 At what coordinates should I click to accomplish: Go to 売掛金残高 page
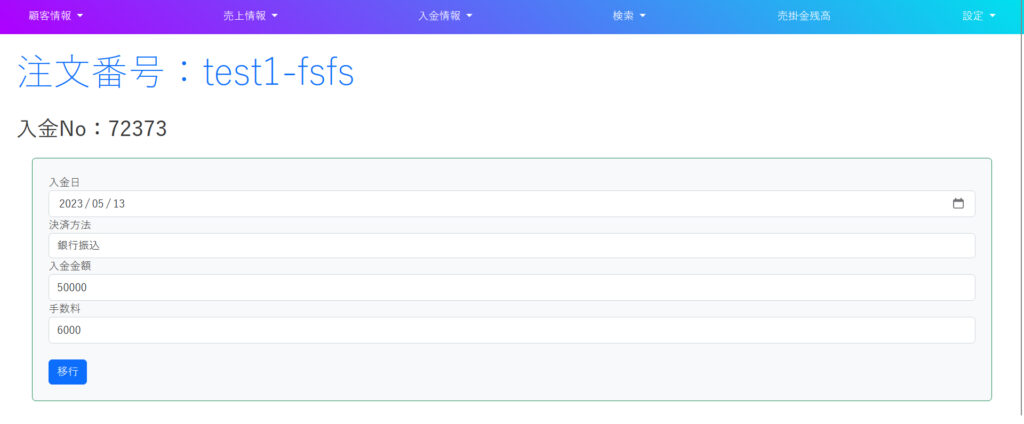803,16
